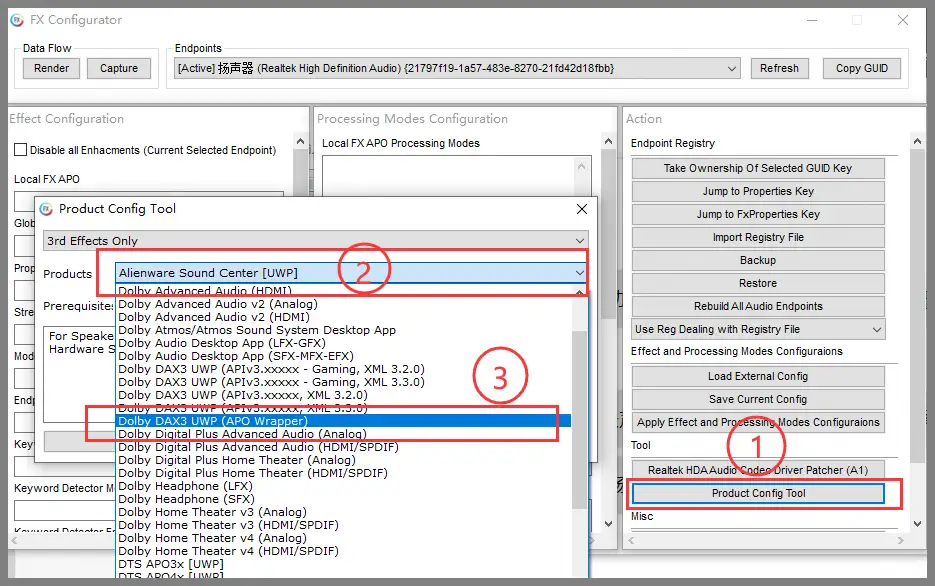Image resolution: width=935 pixels, height=586 pixels.
Task: Select Dolby Home Theater v4 (Analog)
Action: click(x=343, y=538)
